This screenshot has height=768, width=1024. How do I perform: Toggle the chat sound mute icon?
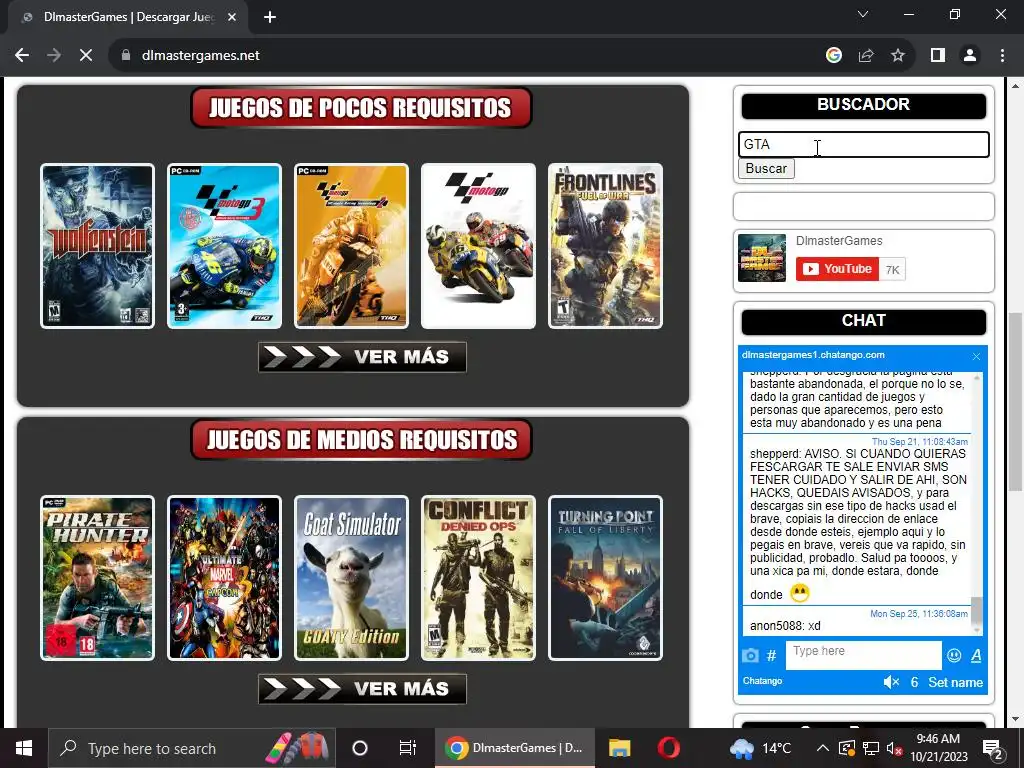(891, 682)
